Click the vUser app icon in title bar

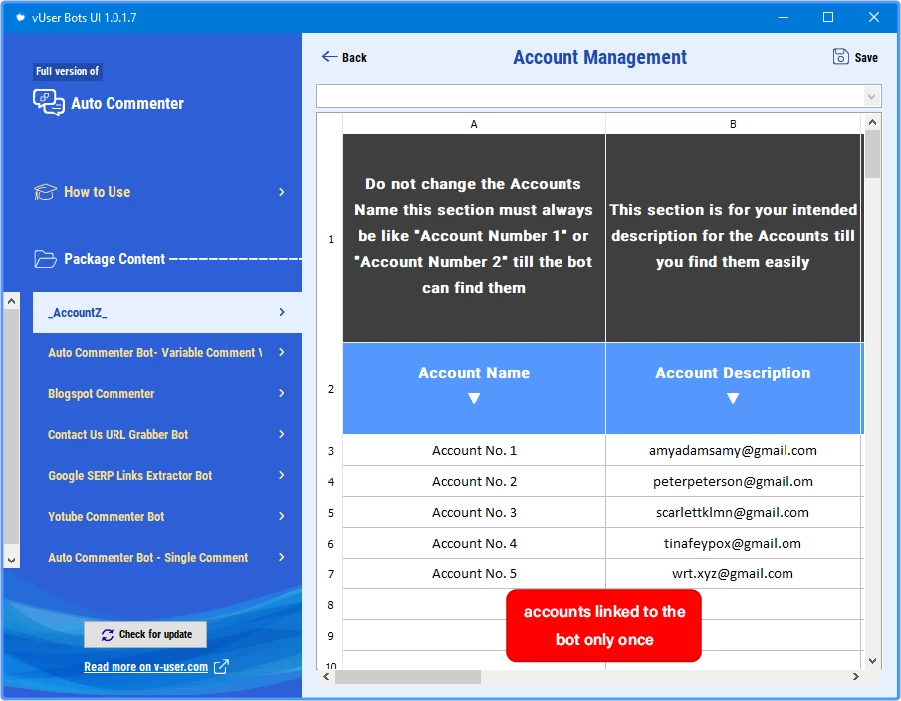20,17
